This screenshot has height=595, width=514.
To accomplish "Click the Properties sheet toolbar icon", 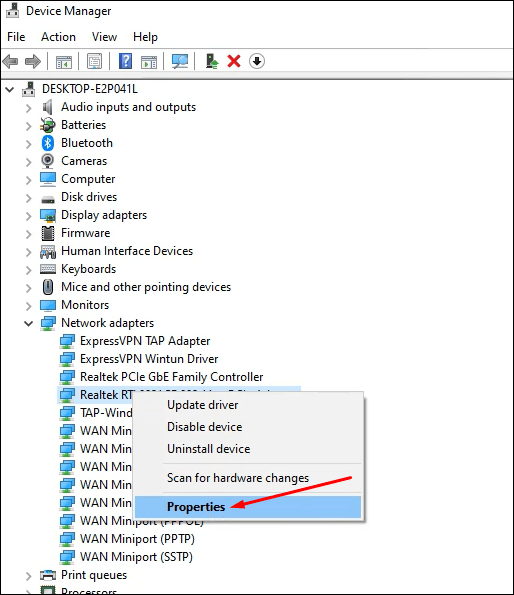I will pos(94,61).
